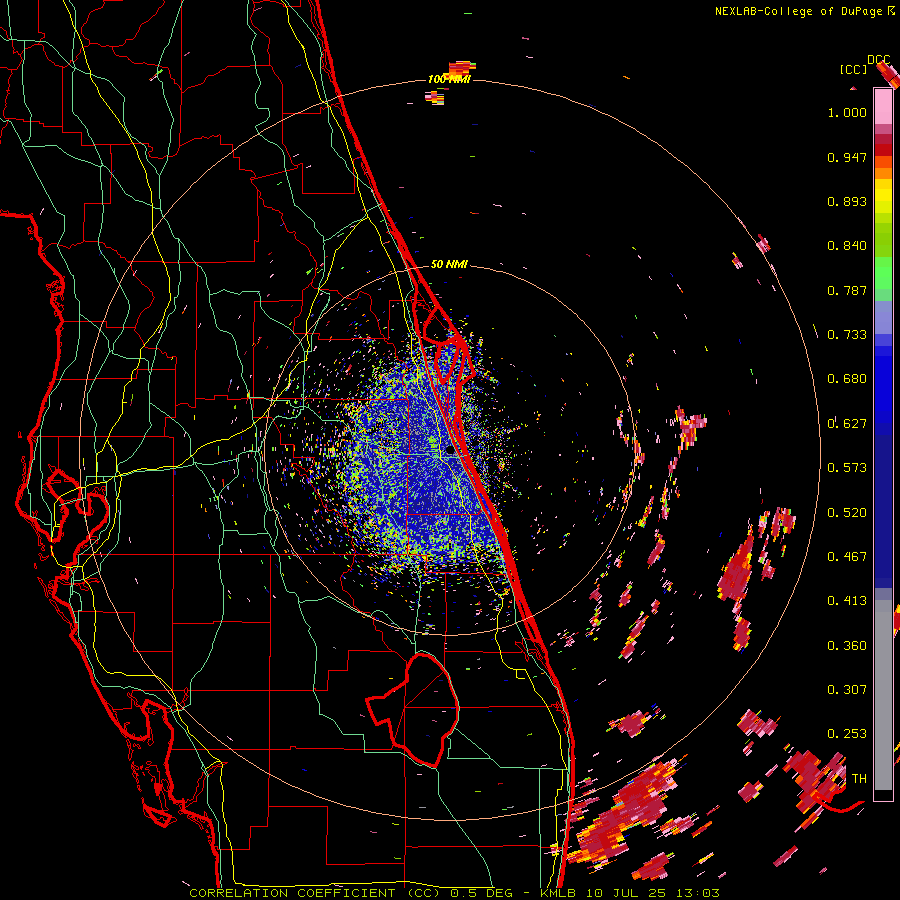Select the 0.573 scale value

coord(847,468)
